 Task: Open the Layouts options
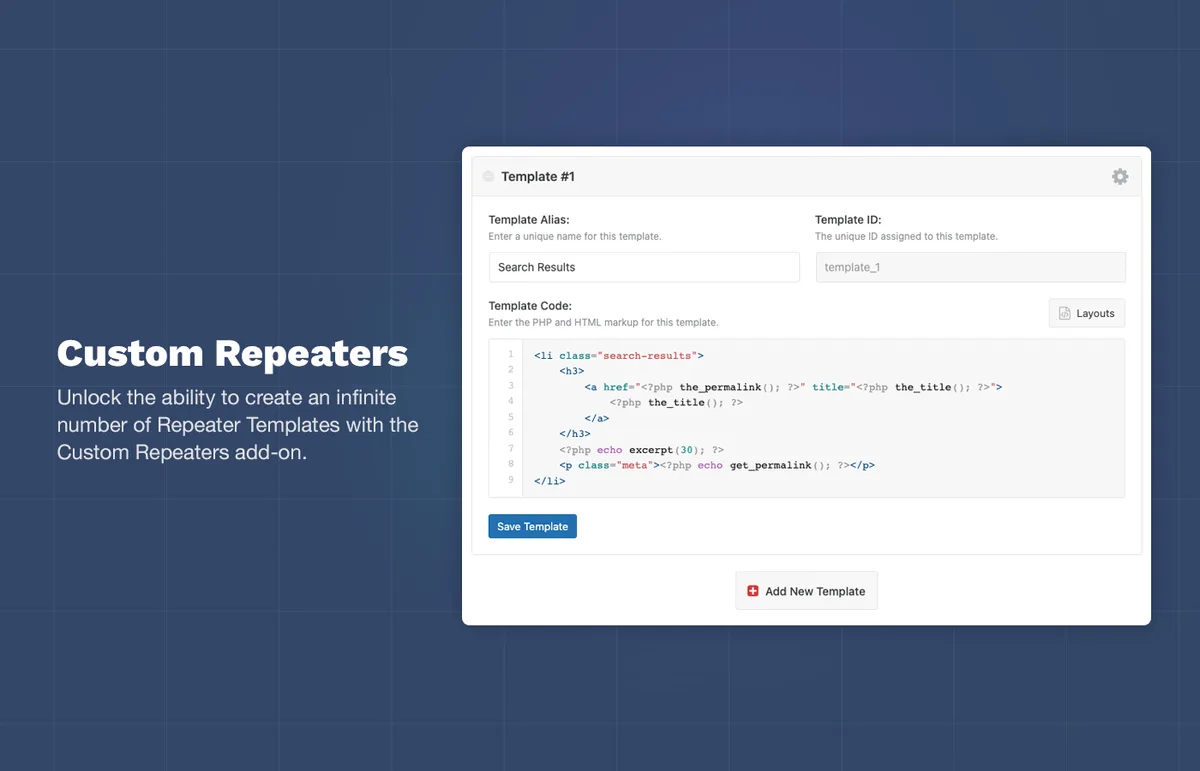pyautogui.click(x=1087, y=313)
